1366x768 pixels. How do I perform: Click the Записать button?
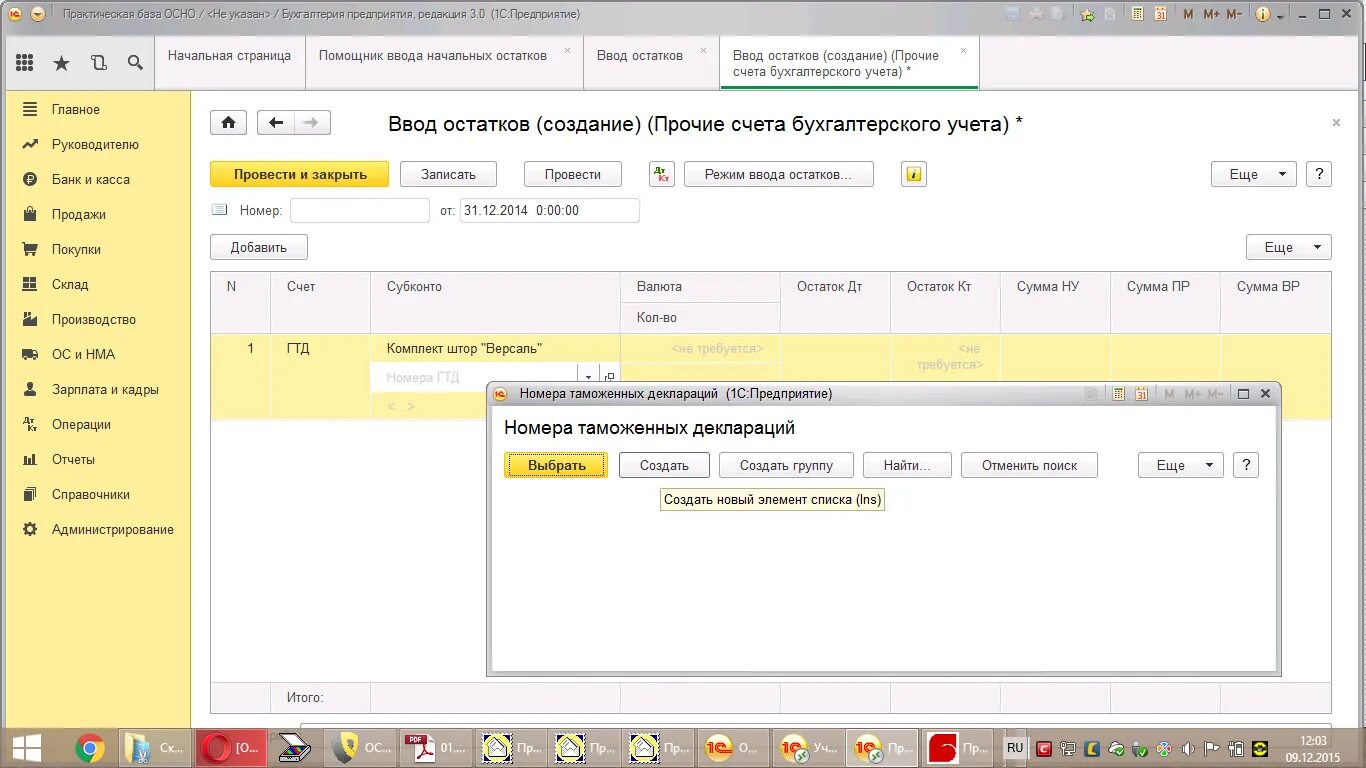pyautogui.click(x=448, y=174)
